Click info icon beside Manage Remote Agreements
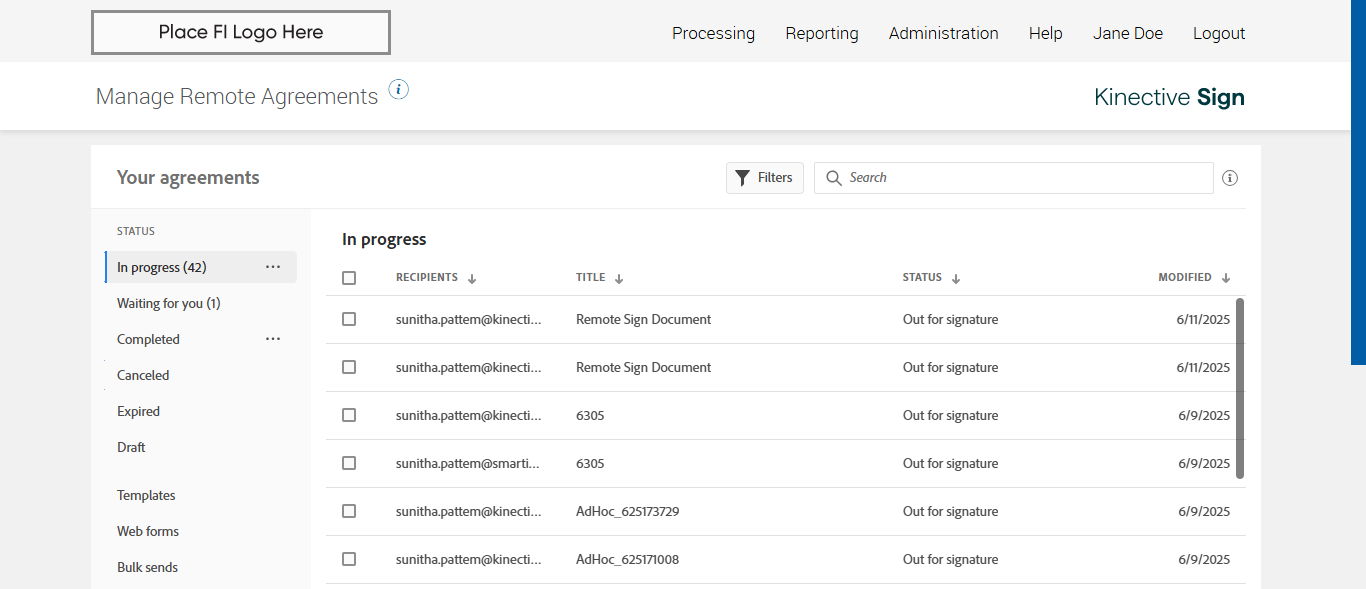 (399, 90)
